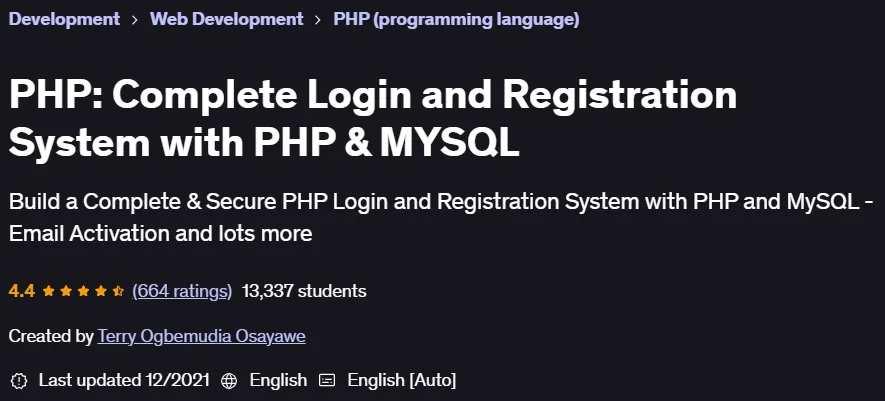
Task: Click the star rating icons
Action: click(83, 291)
